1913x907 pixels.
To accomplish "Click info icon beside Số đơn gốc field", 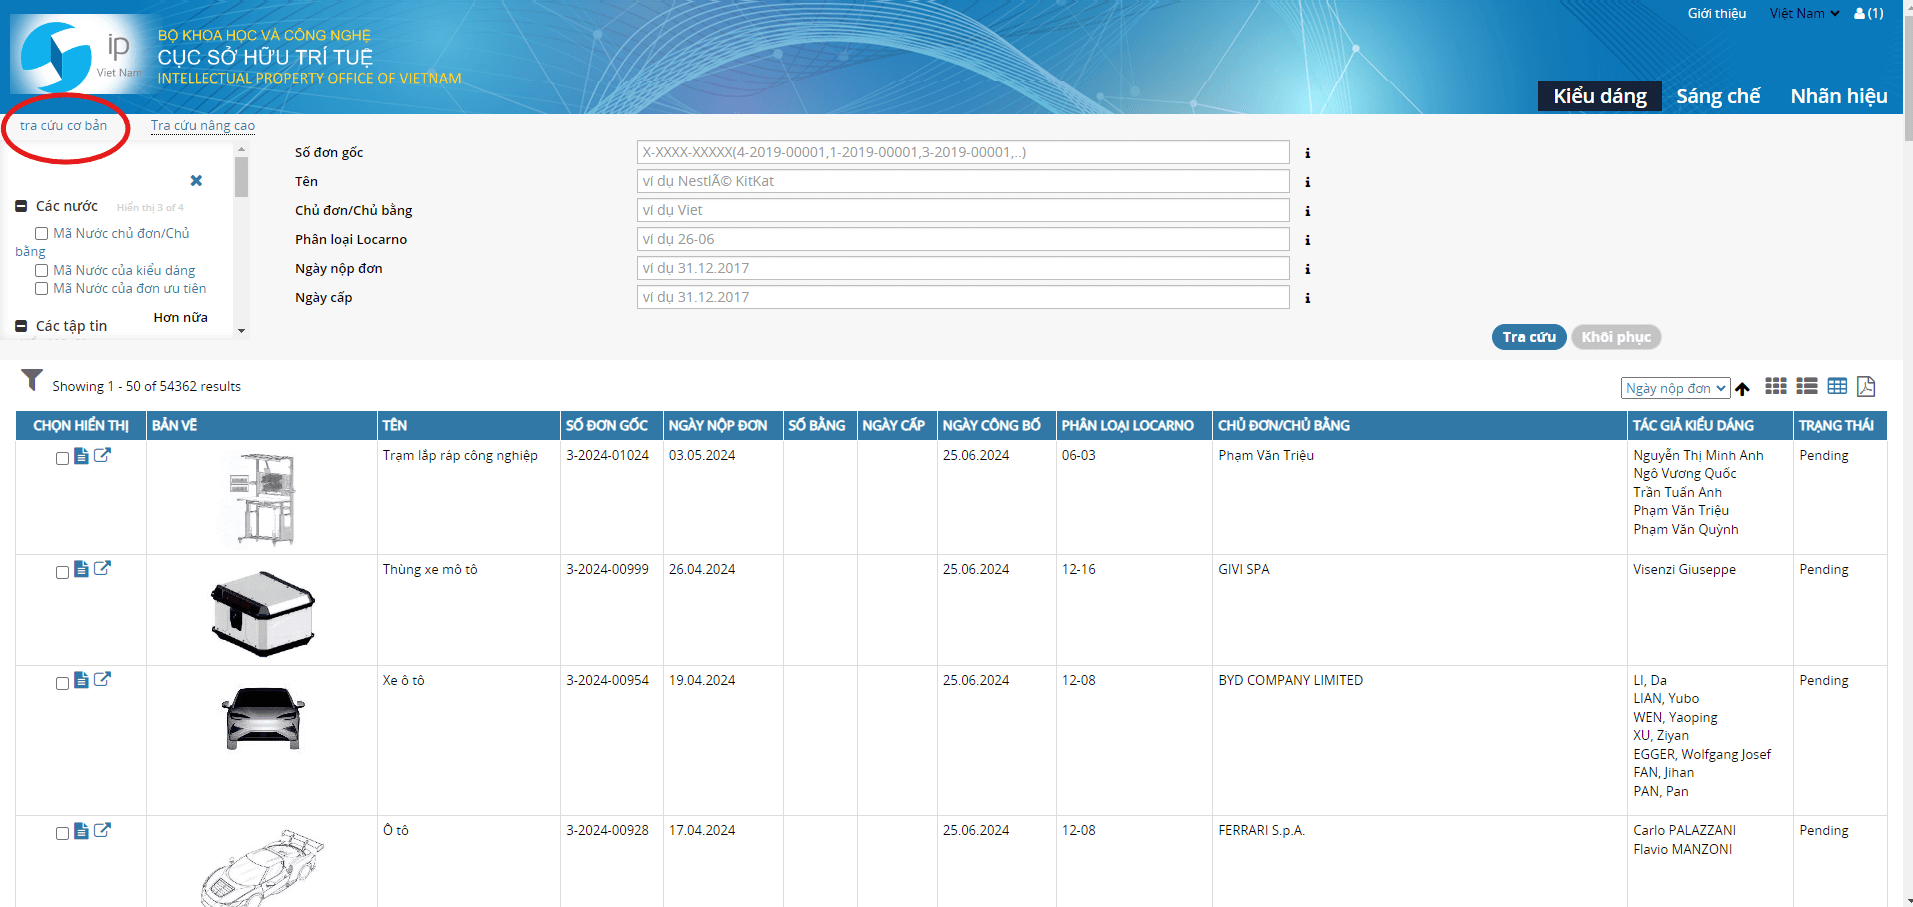I will 1307,153.
